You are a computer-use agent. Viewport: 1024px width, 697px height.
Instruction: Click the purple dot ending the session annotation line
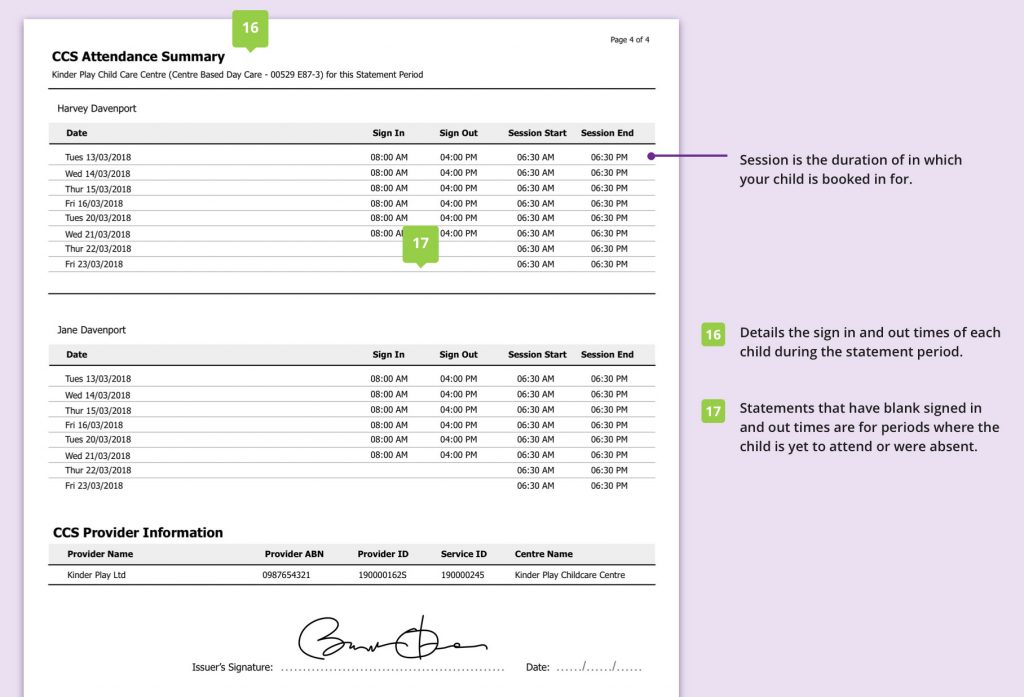click(x=651, y=156)
